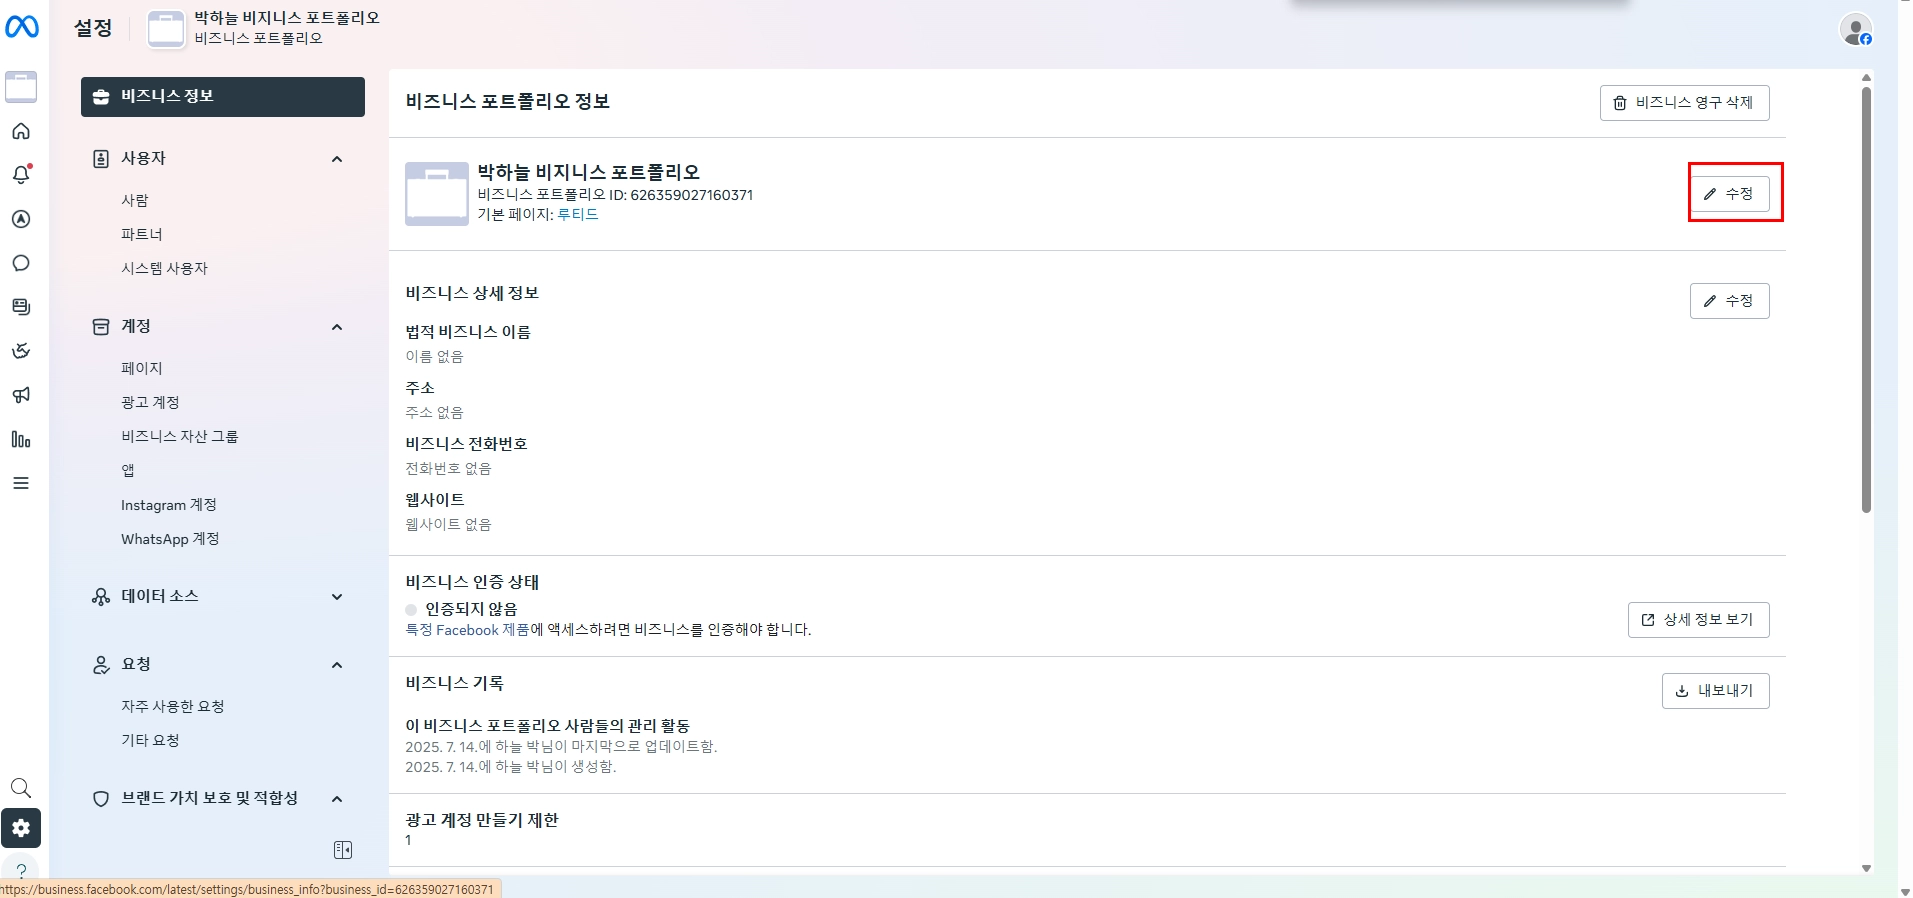Click 데이터 소스 section header
This screenshot has width=1913, height=898.
[x=160, y=596]
